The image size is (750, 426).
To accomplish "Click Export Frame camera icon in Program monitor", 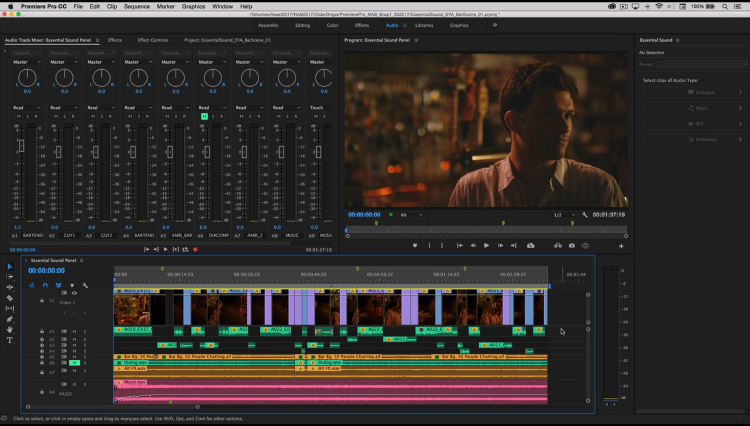I will pos(571,245).
